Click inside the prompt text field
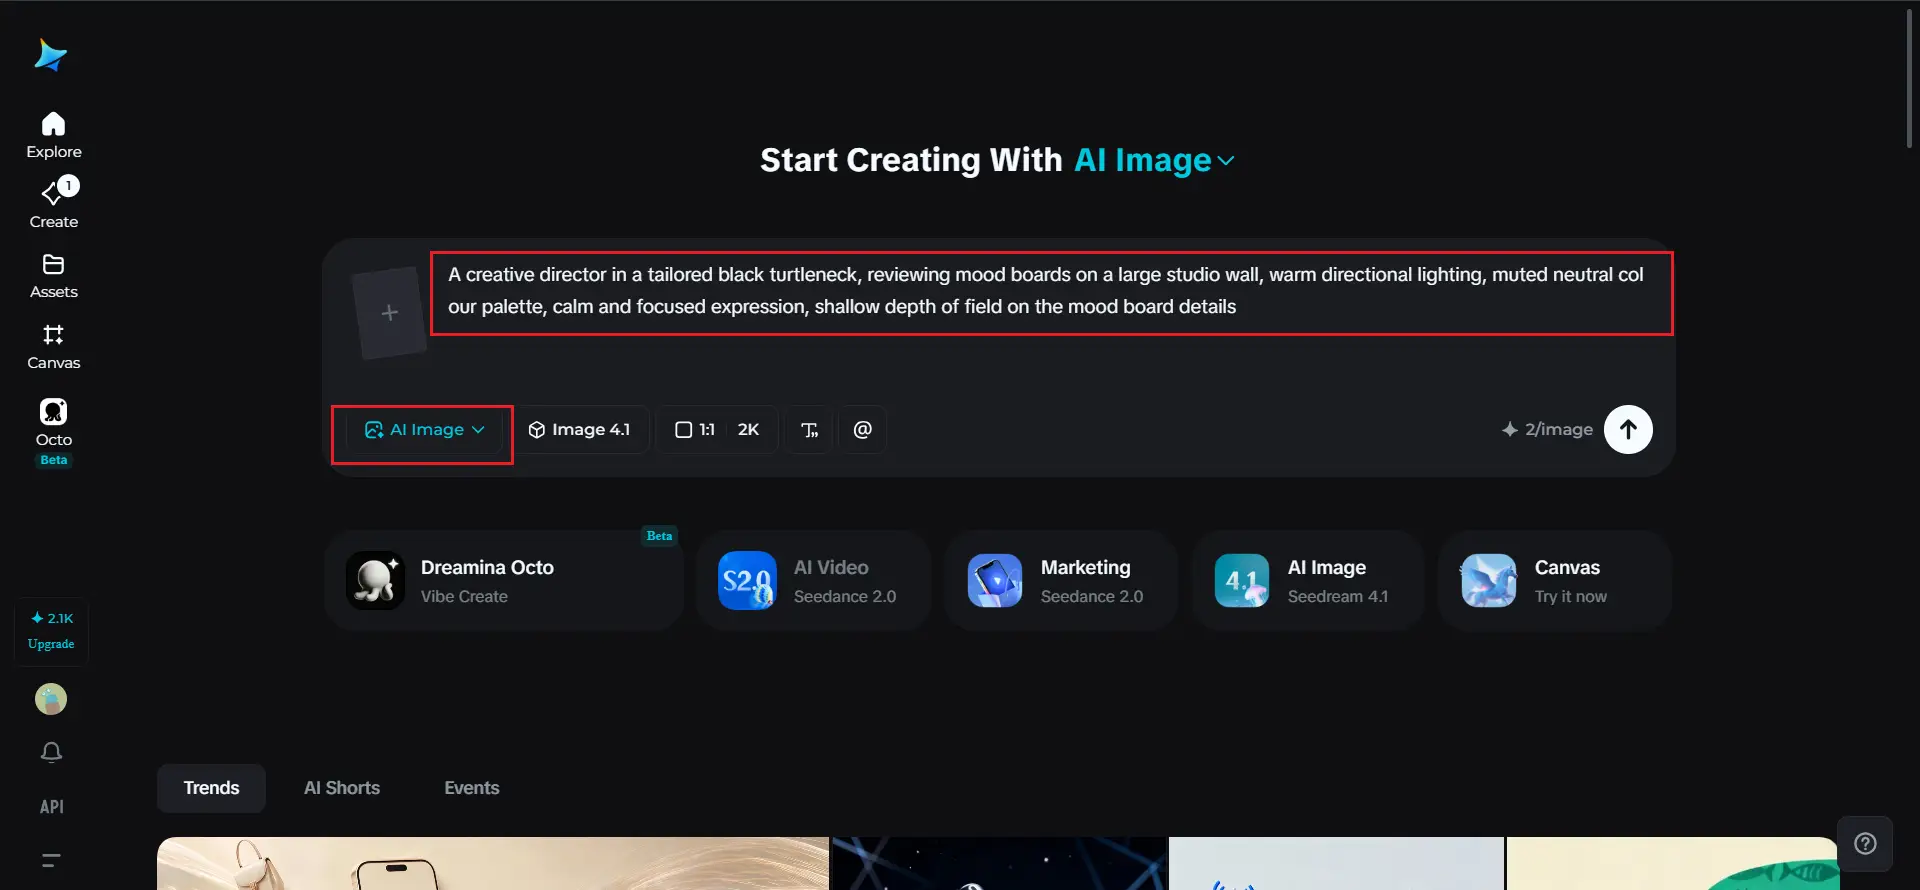This screenshot has width=1920, height=890. pyautogui.click(x=1051, y=292)
